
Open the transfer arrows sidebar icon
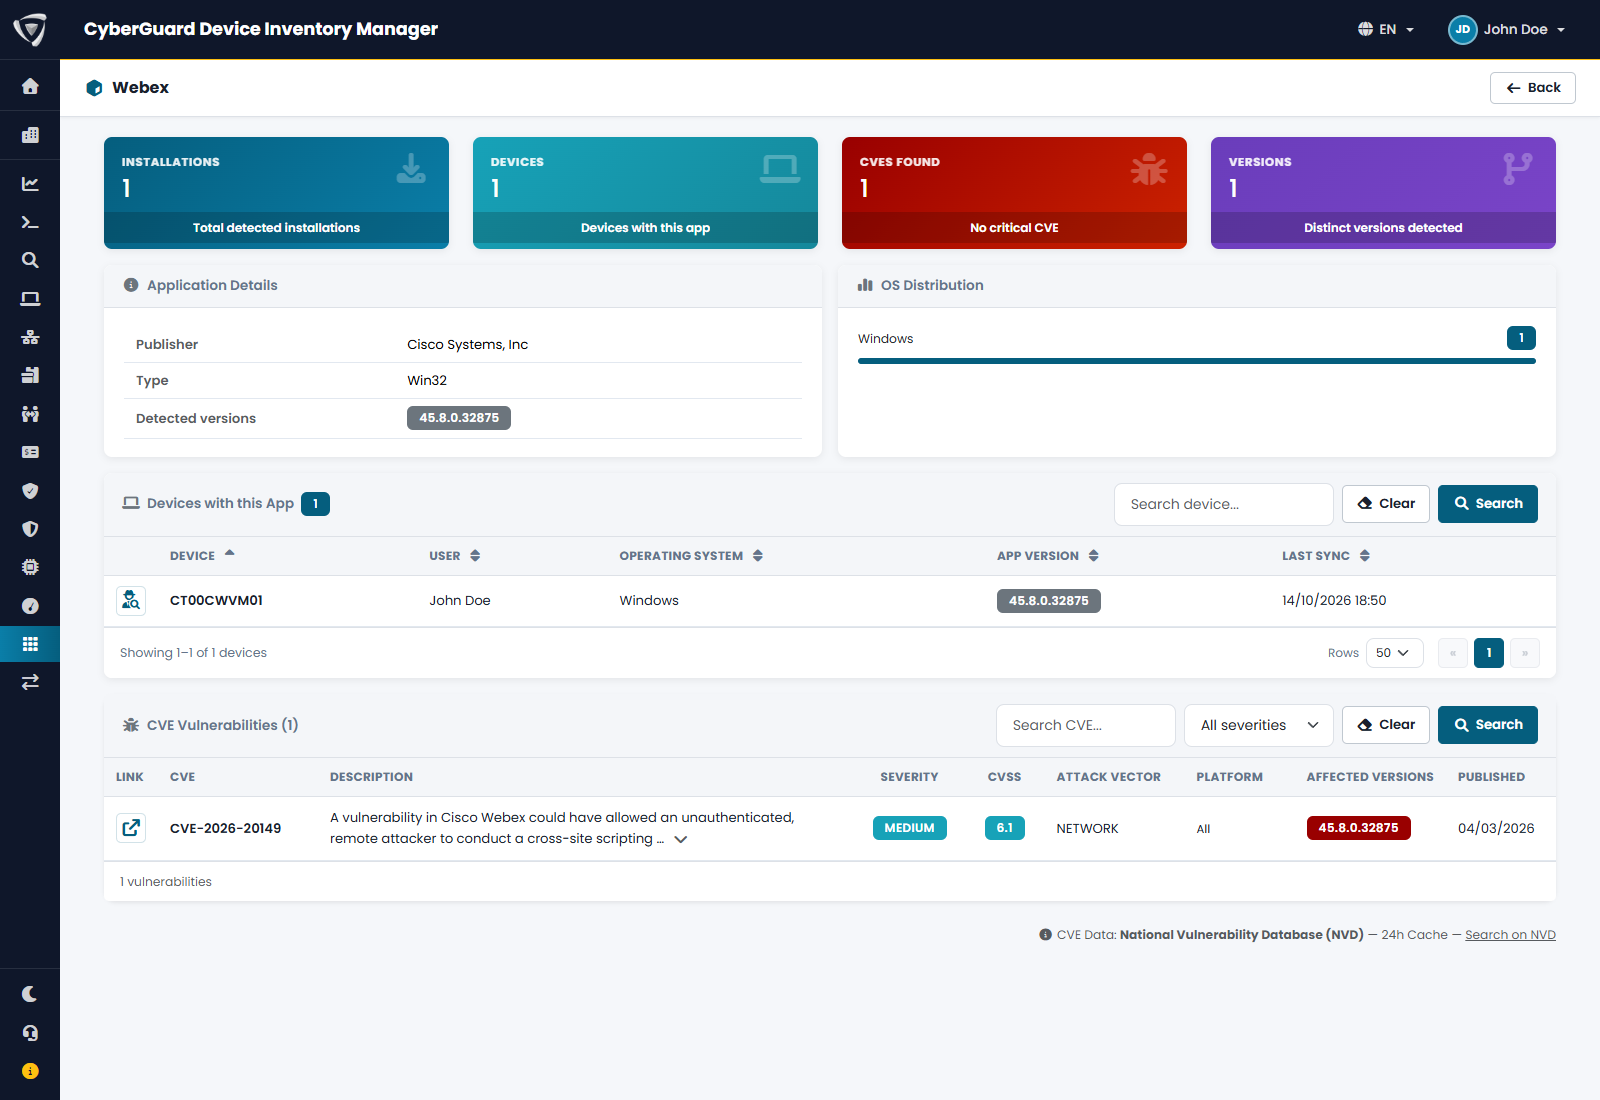tap(30, 682)
